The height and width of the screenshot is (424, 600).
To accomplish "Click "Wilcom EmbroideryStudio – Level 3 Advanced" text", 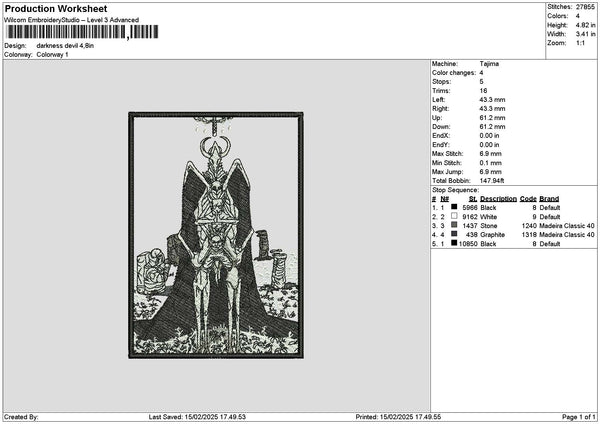I will click(x=72, y=20).
